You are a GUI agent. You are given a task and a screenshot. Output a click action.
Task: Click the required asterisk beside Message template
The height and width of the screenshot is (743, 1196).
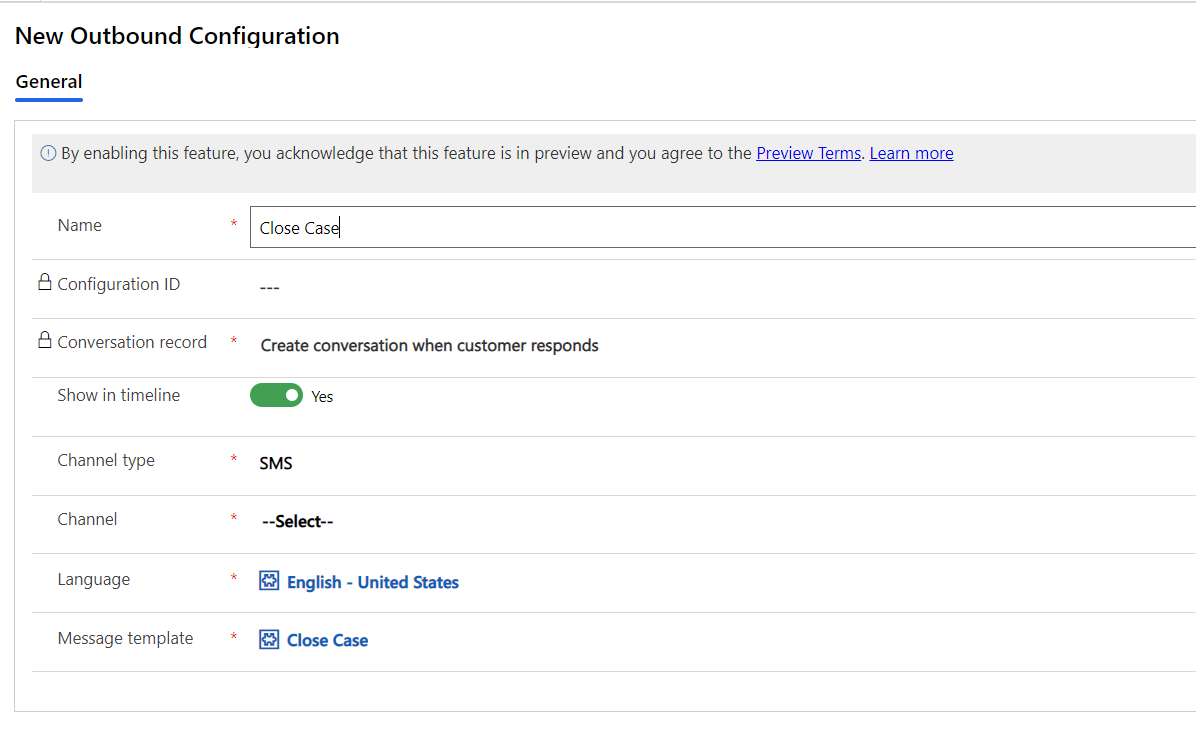click(x=233, y=637)
